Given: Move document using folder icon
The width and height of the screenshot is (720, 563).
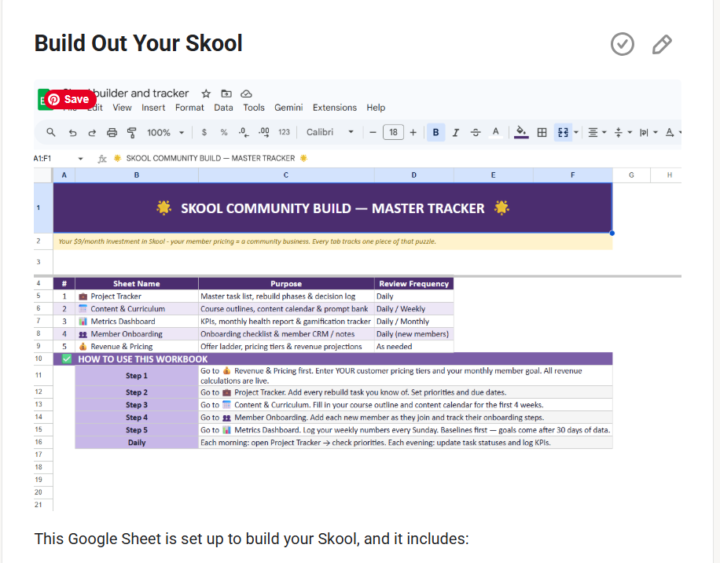Looking at the screenshot, I should point(226,94).
